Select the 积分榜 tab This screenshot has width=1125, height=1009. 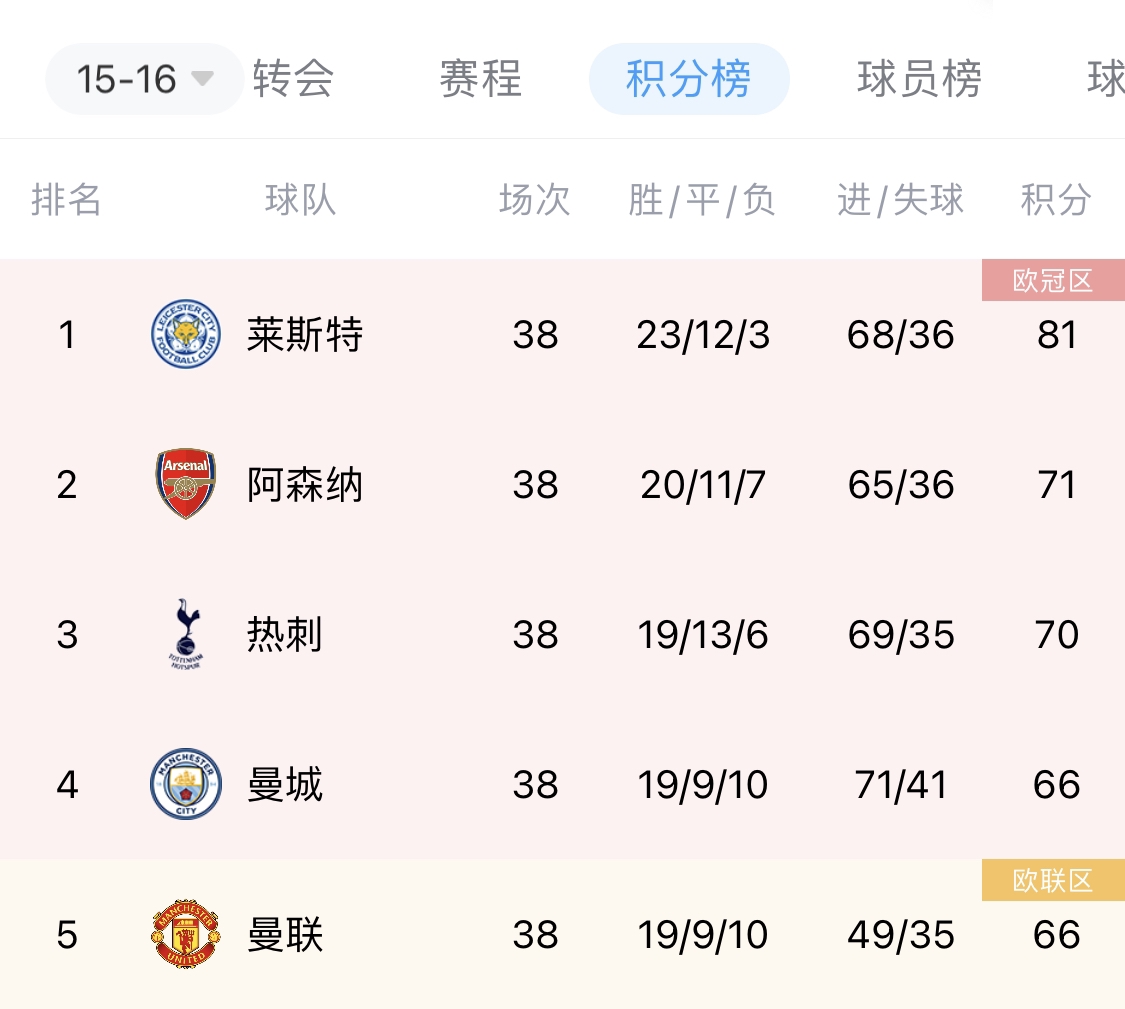pyautogui.click(x=689, y=79)
